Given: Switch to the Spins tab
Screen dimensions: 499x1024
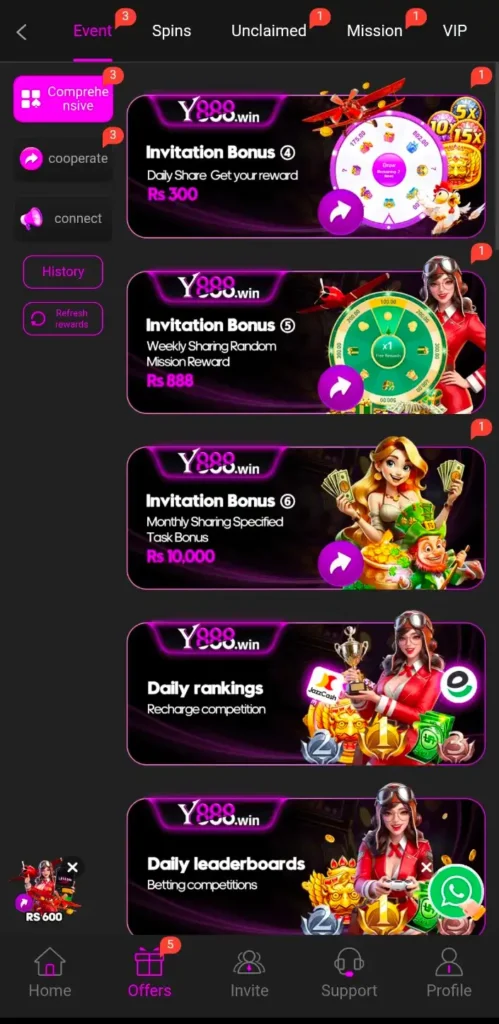Looking at the screenshot, I should pyautogui.click(x=171, y=31).
